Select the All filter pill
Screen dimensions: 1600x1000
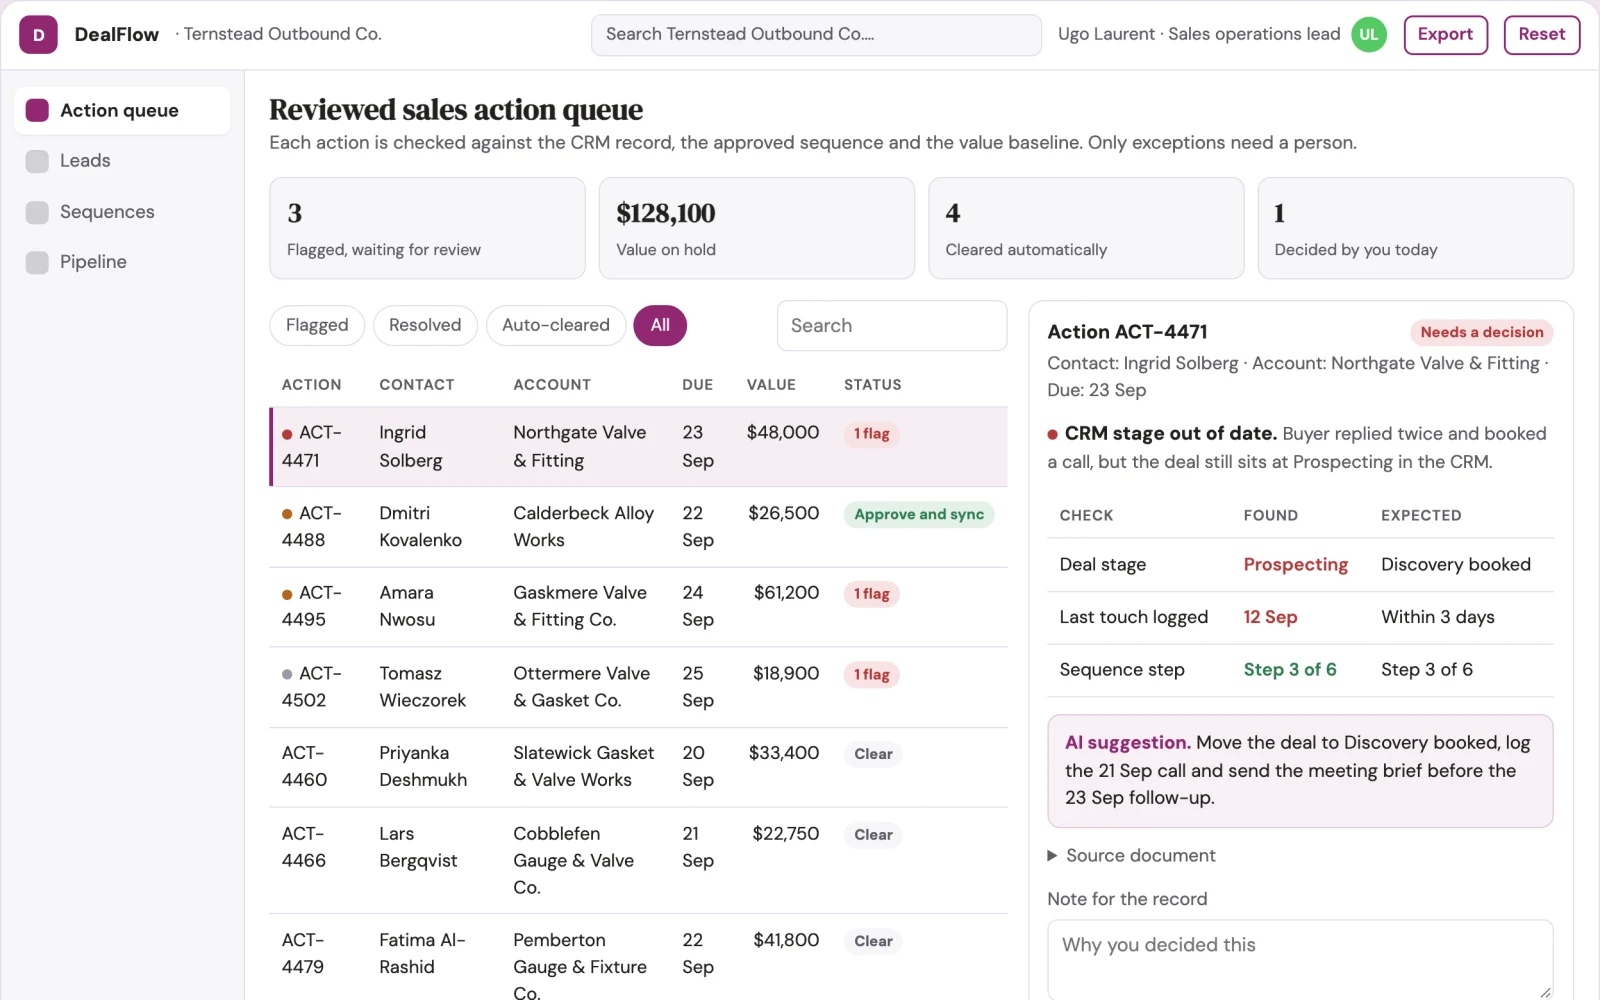point(660,325)
